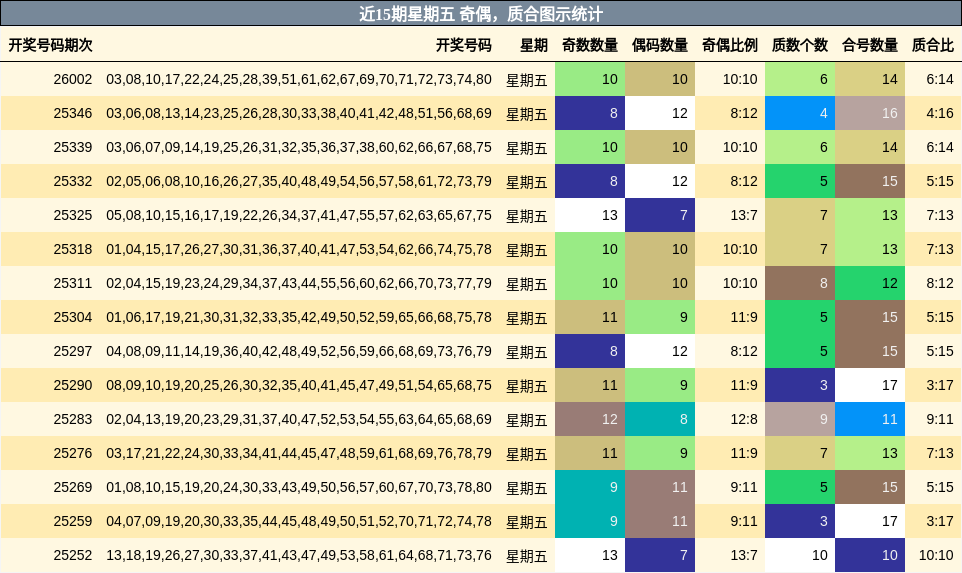Image resolution: width=962 pixels, height=573 pixels.
Task: Select draw period 25325
Action: tap(72, 215)
